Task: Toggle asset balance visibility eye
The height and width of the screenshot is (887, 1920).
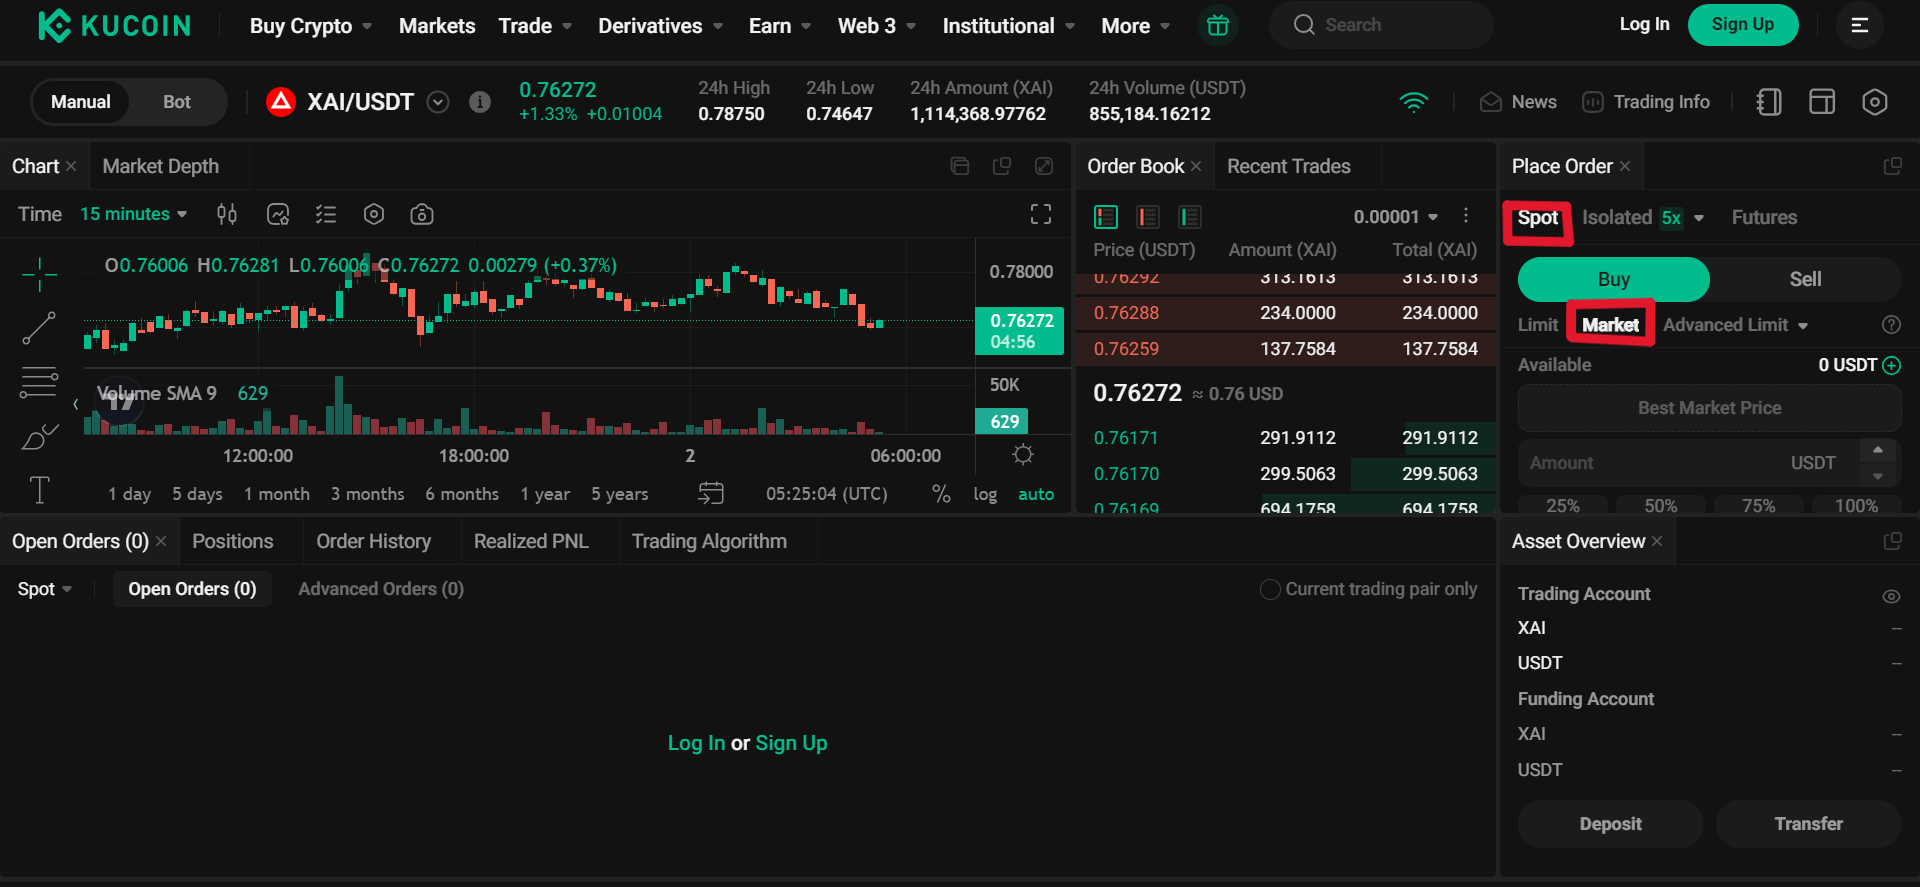Action: coord(1891,596)
